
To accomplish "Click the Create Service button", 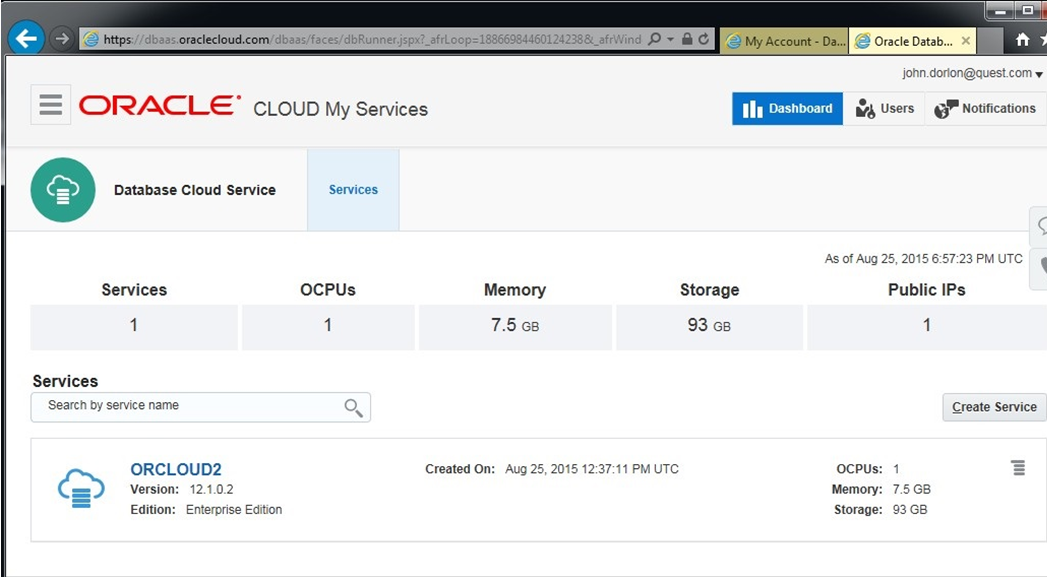I will [994, 407].
